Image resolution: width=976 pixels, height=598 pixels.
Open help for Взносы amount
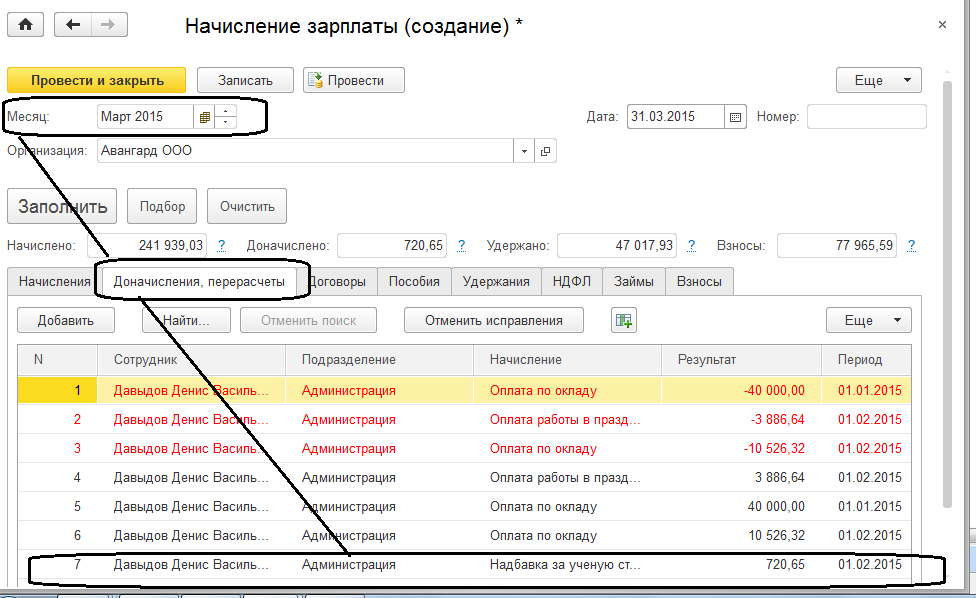pyautogui.click(x=911, y=245)
